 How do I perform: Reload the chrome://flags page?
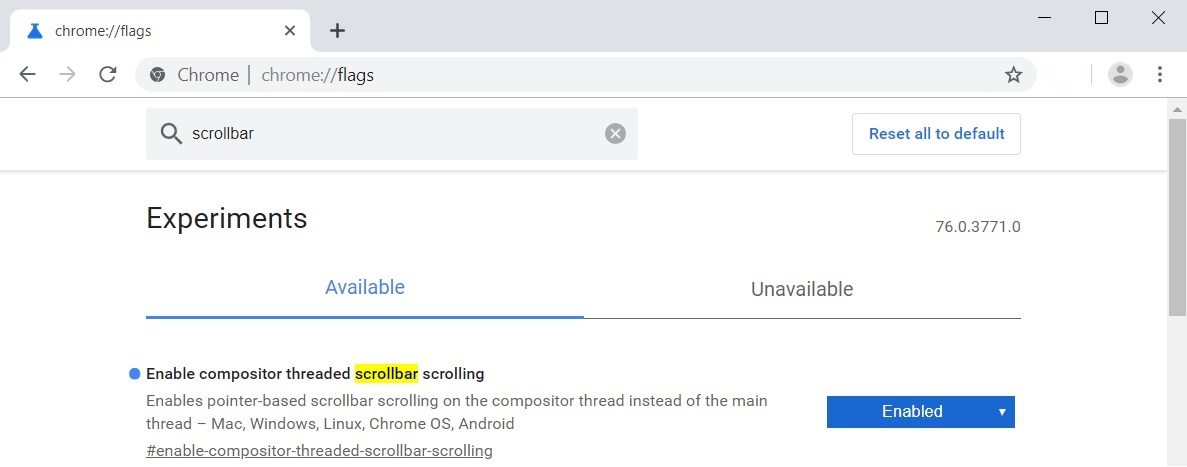point(108,75)
